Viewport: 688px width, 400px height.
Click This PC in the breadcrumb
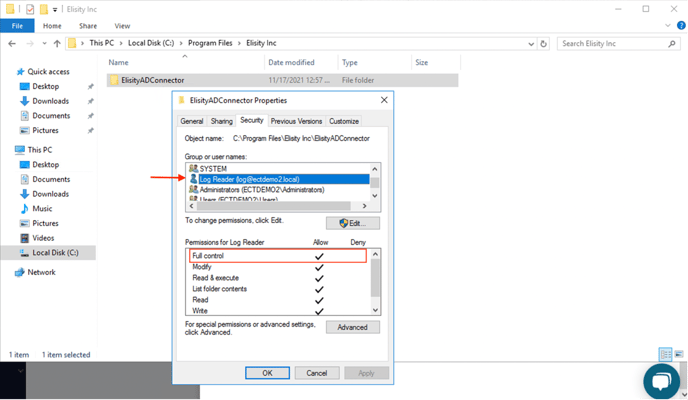tap(102, 43)
